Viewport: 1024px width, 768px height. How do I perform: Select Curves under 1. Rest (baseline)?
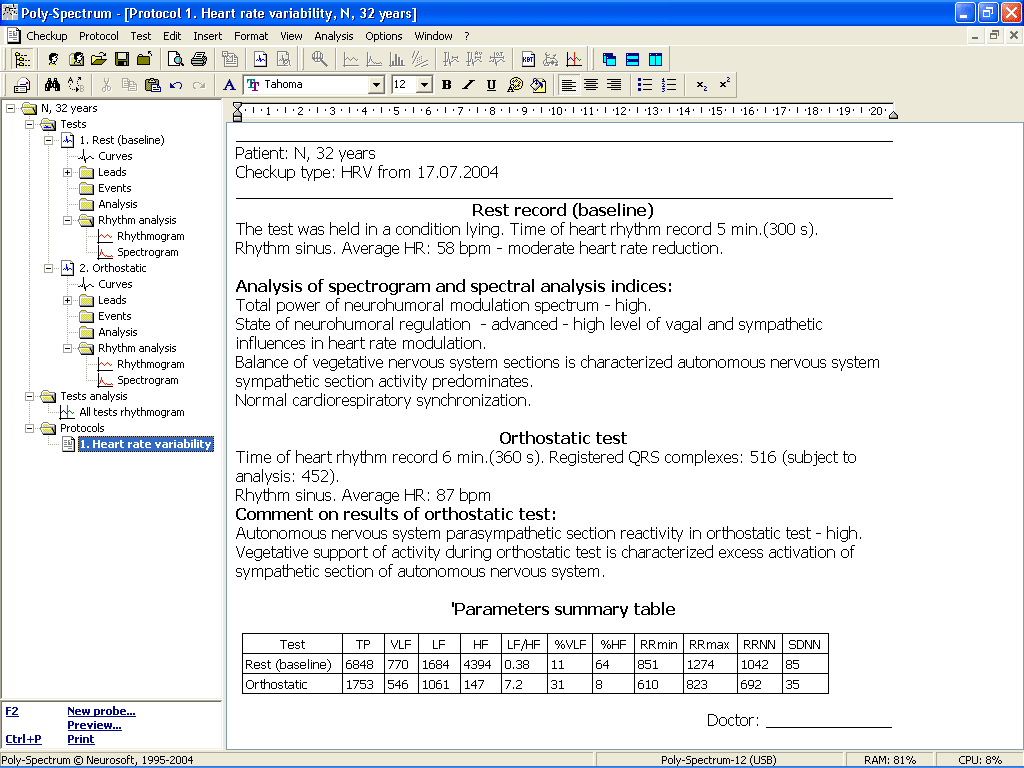[x=115, y=156]
